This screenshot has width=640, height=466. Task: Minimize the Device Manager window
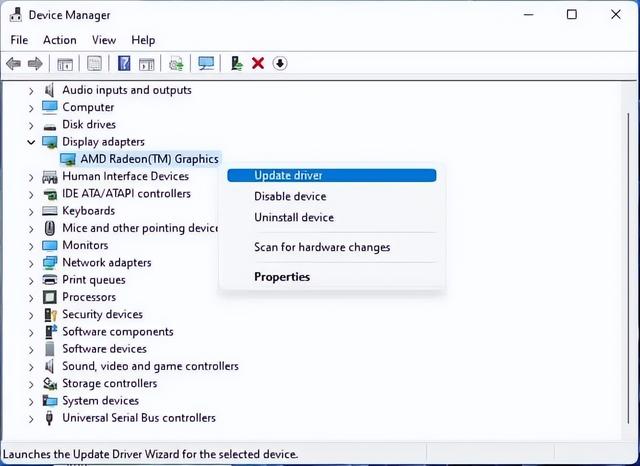point(529,15)
